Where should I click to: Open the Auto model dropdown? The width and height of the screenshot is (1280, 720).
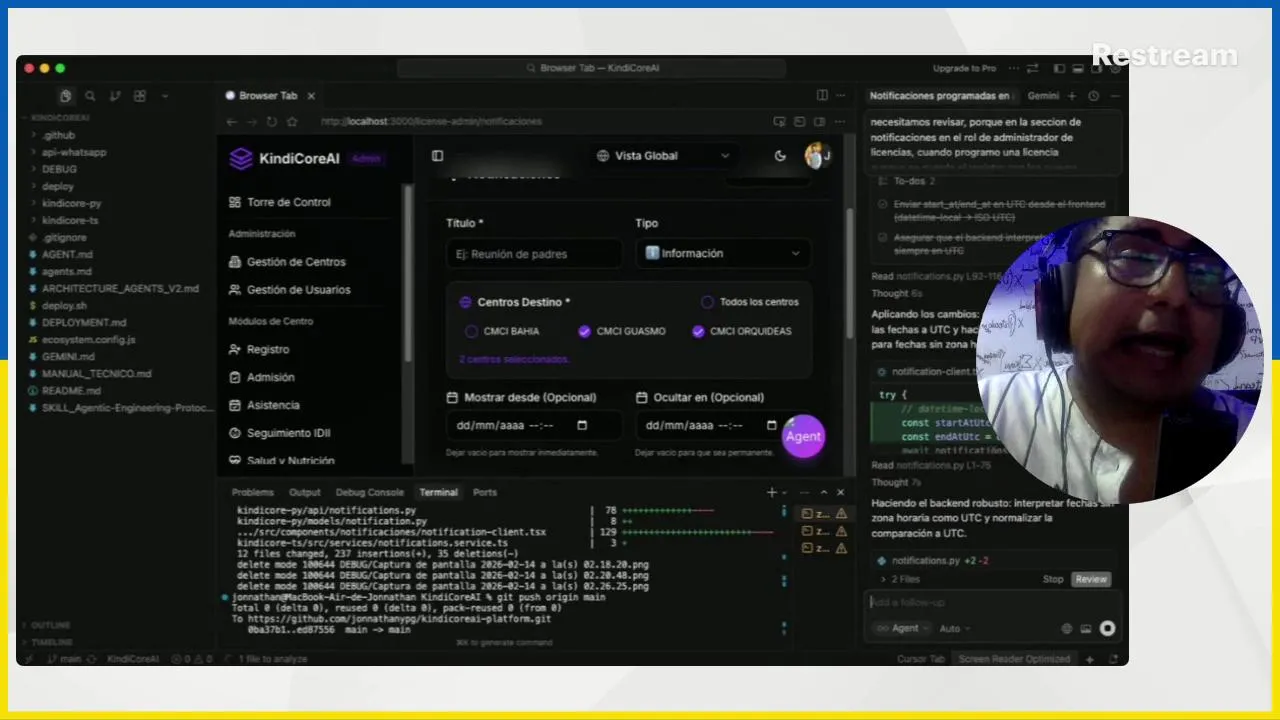pos(954,628)
